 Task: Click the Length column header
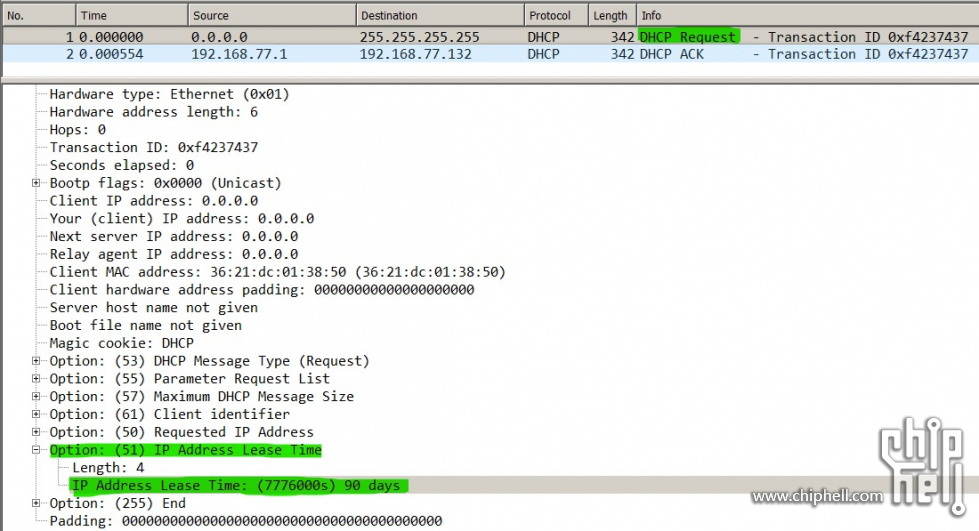tap(612, 16)
